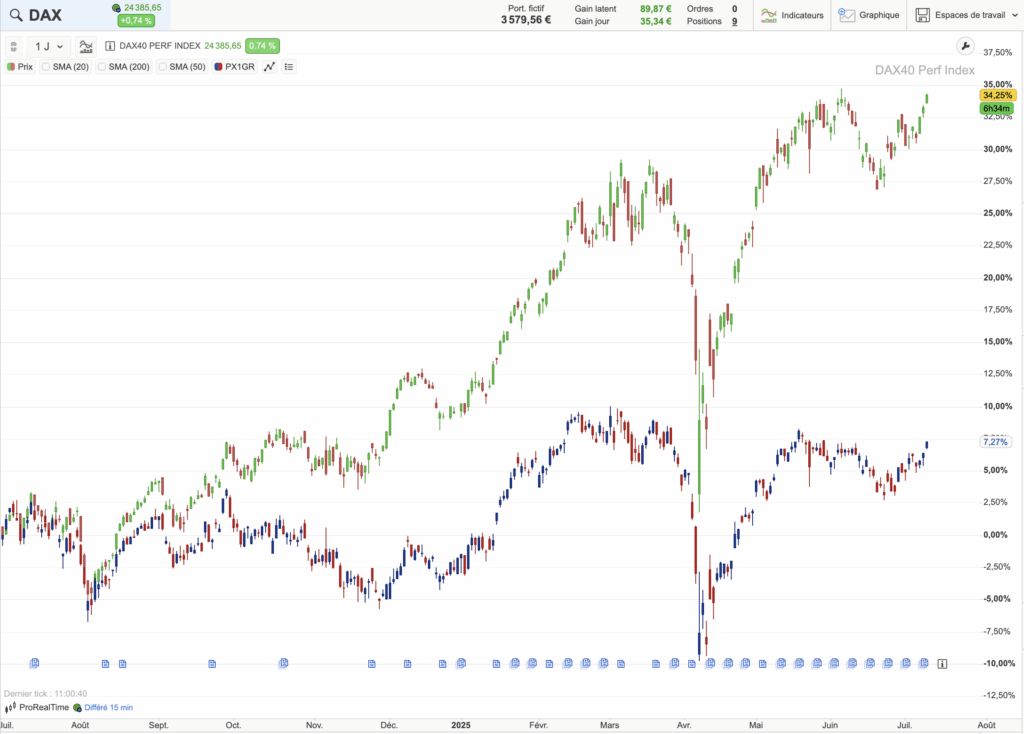Open the chart style icon next to timeframe

tap(86, 46)
